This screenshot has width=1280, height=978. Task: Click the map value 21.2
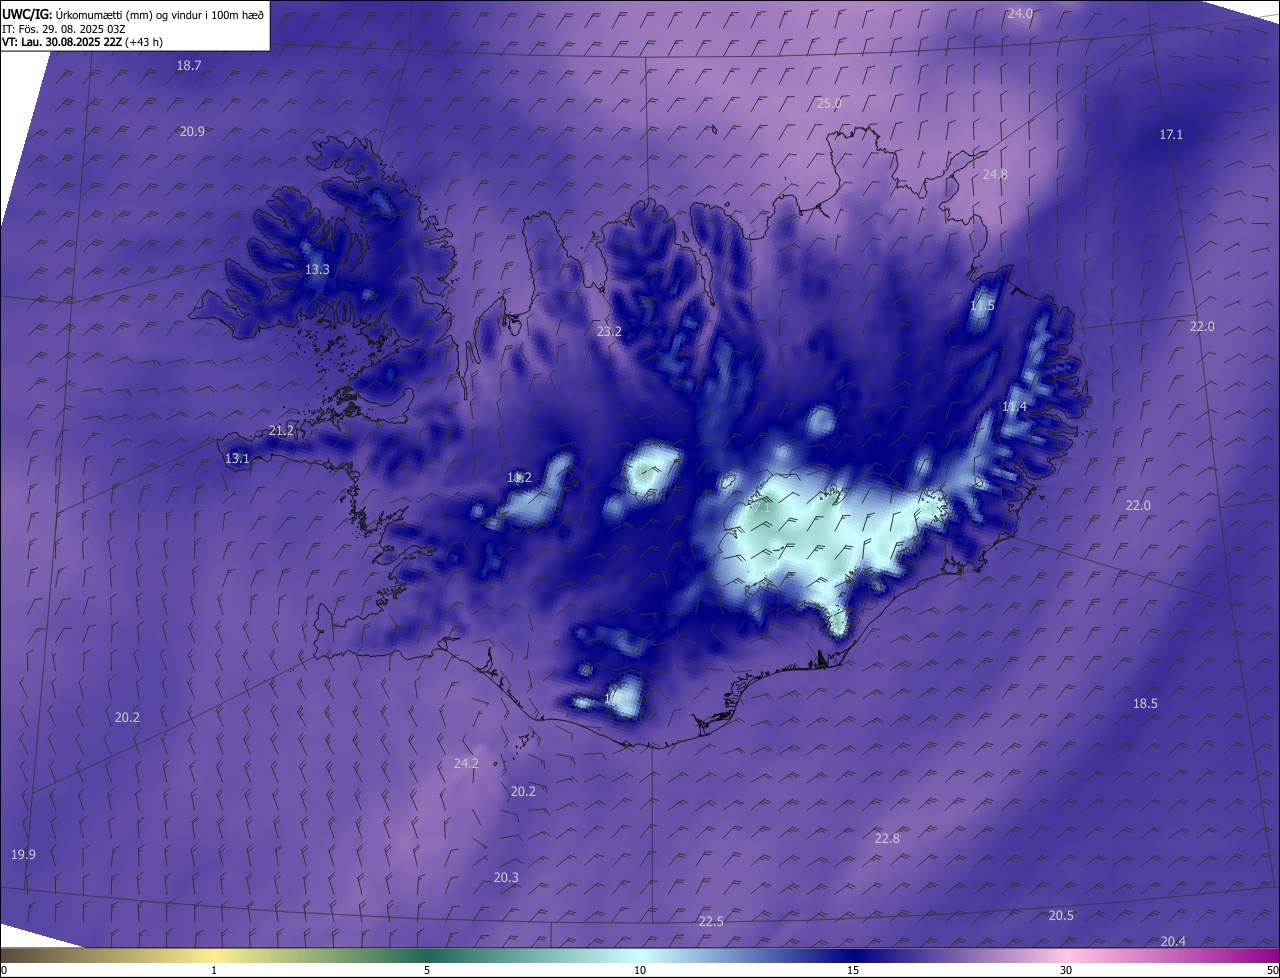tap(282, 430)
